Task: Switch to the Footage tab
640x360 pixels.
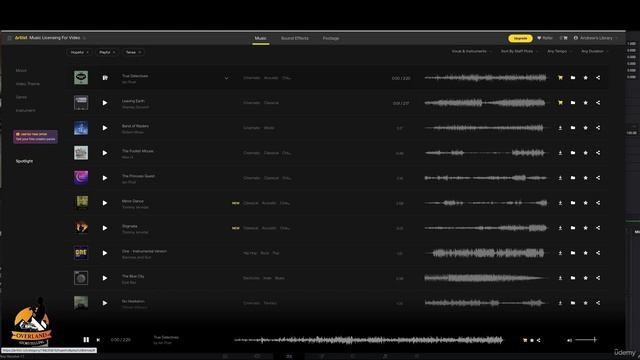Action: (x=331, y=38)
